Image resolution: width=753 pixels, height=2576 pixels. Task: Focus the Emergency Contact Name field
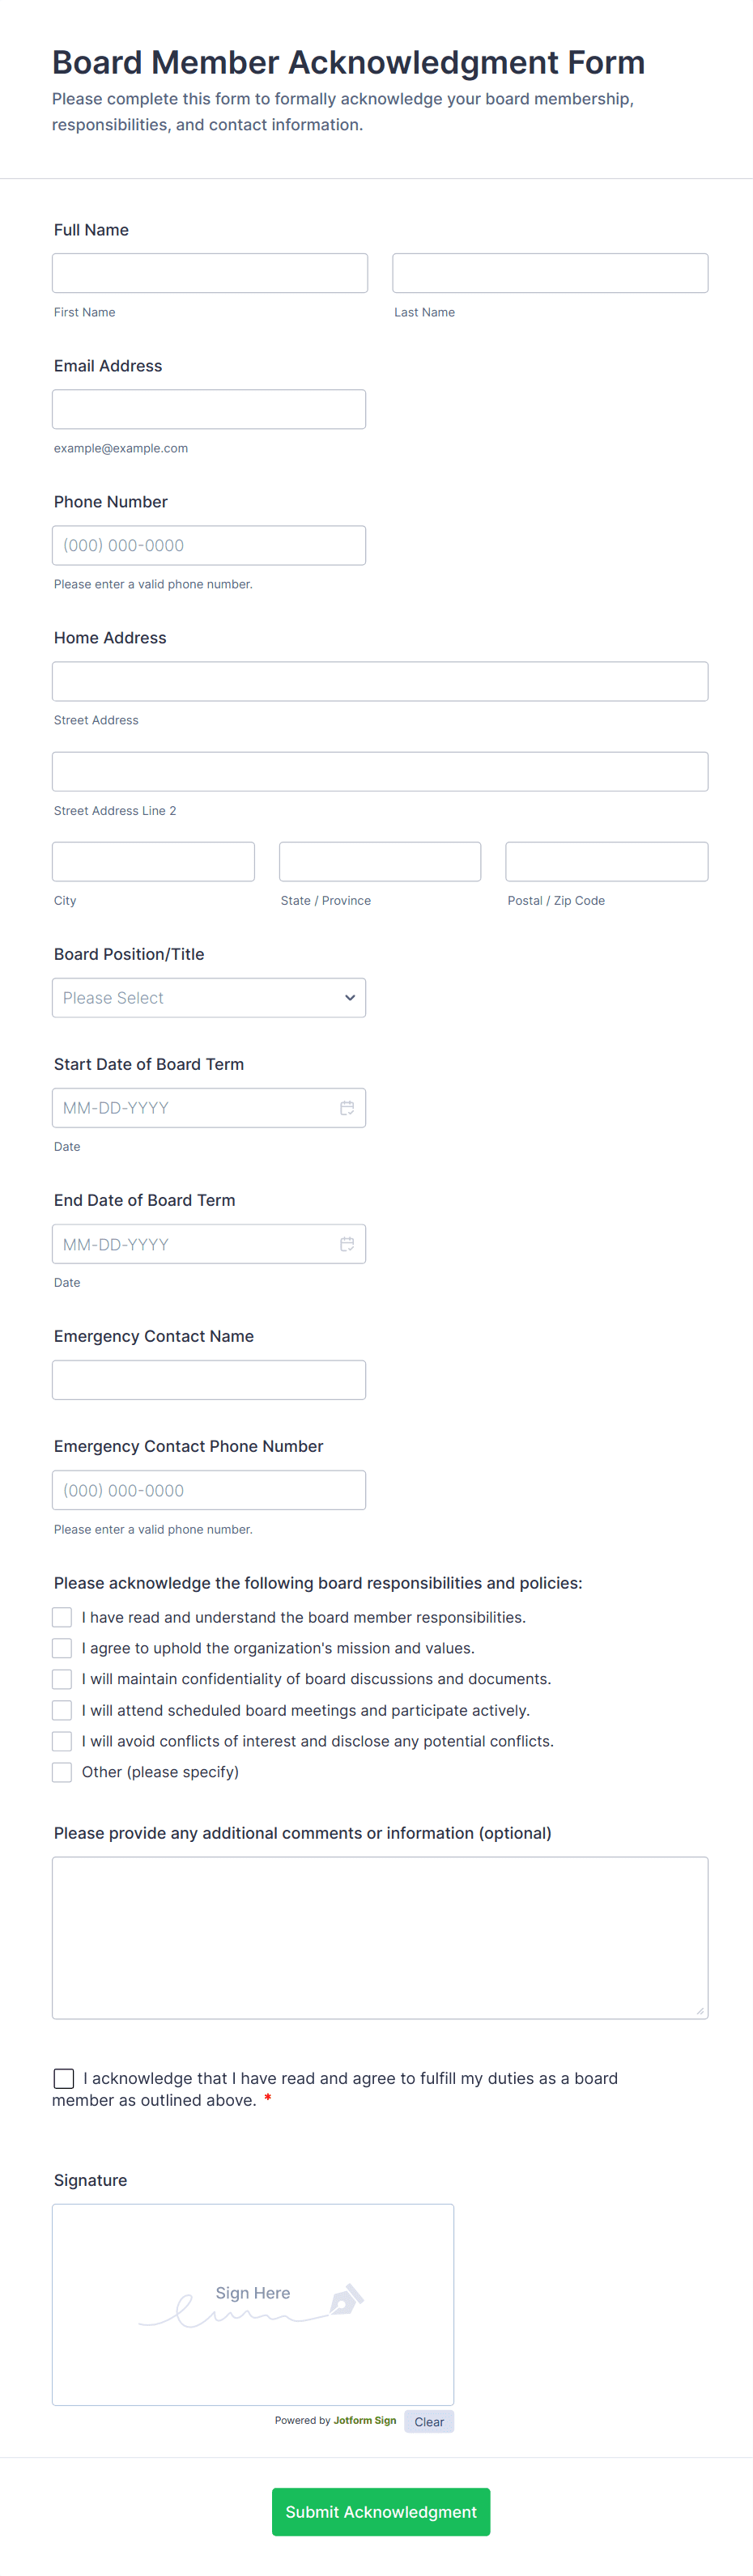click(x=209, y=1380)
